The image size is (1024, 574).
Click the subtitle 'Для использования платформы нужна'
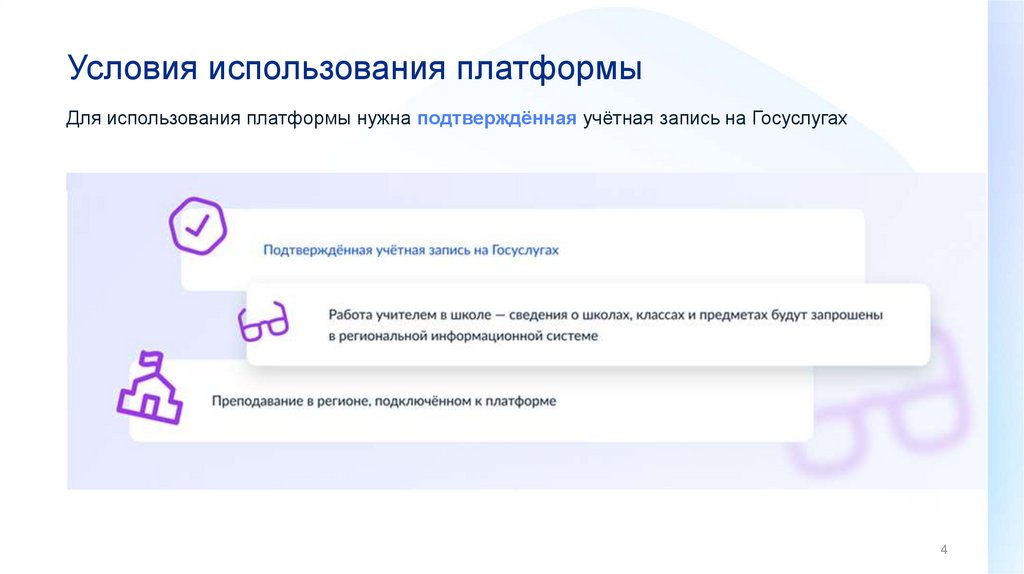pos(238,118)
